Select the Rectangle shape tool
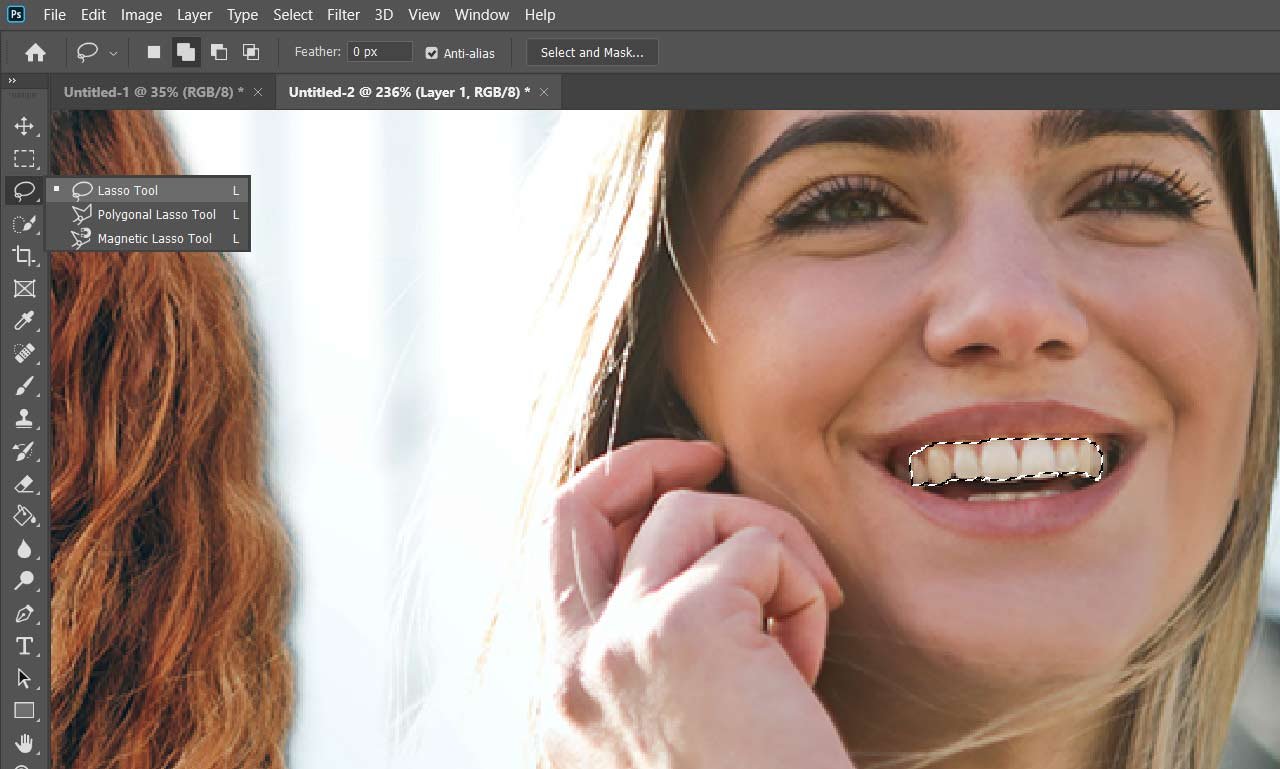Screen dimensions: 1280x769 click(x=24, y=711)
